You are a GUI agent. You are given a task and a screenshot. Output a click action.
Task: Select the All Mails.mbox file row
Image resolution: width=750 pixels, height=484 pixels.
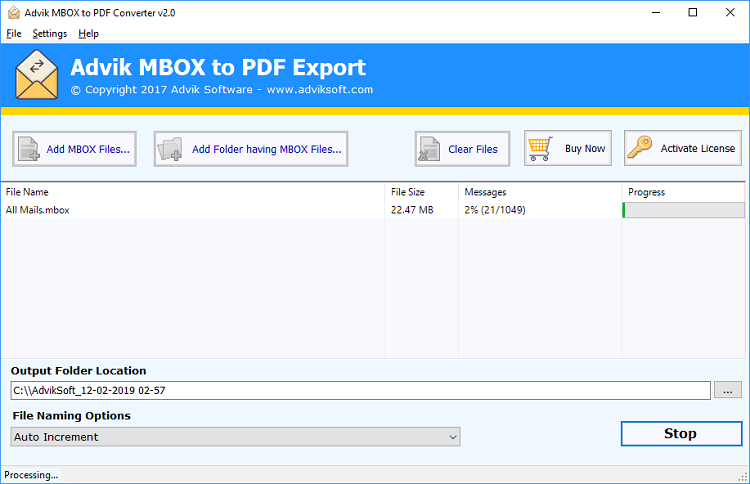373,210
